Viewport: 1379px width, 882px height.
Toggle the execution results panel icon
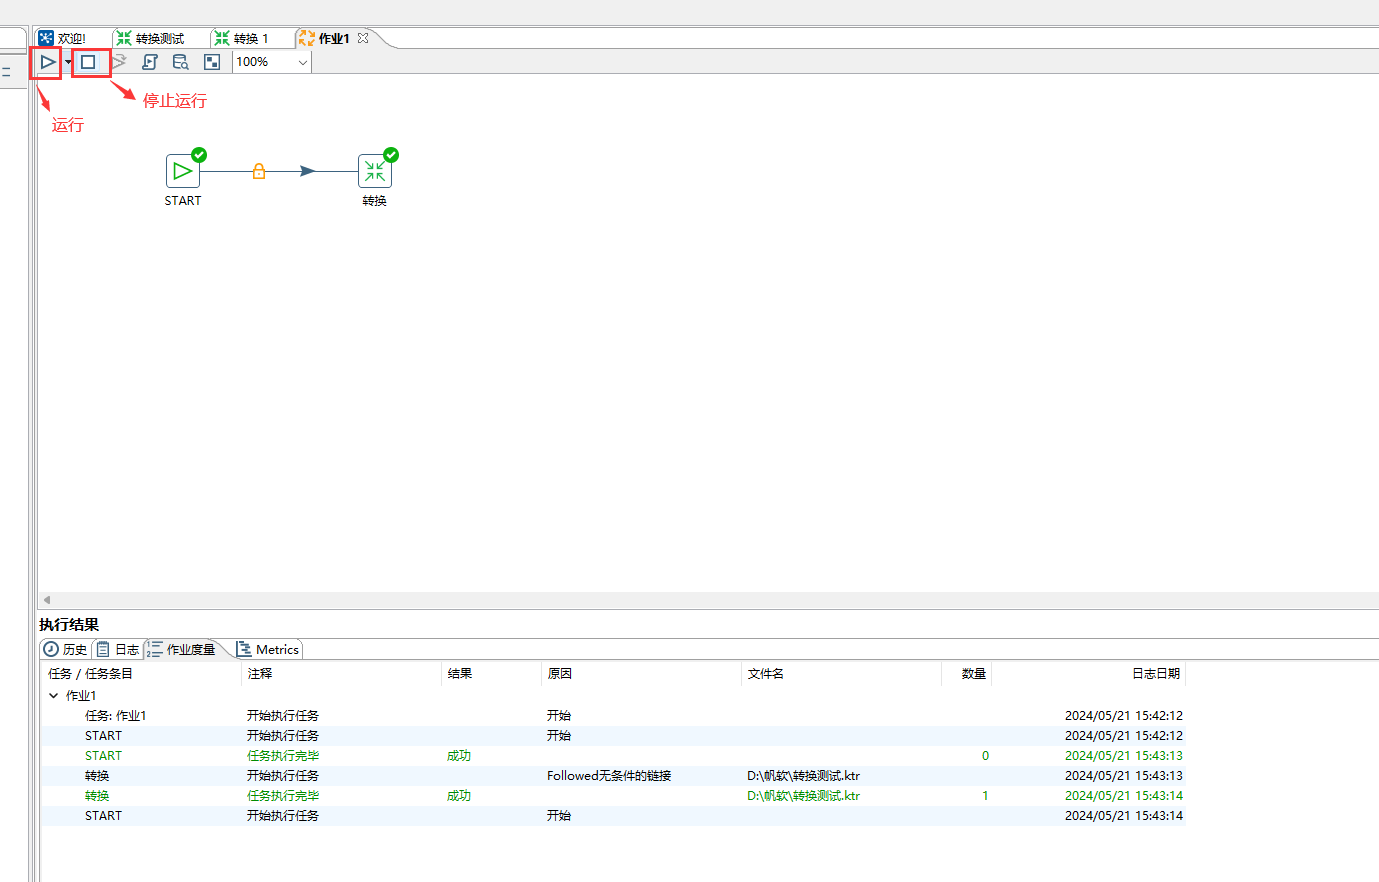212,62
